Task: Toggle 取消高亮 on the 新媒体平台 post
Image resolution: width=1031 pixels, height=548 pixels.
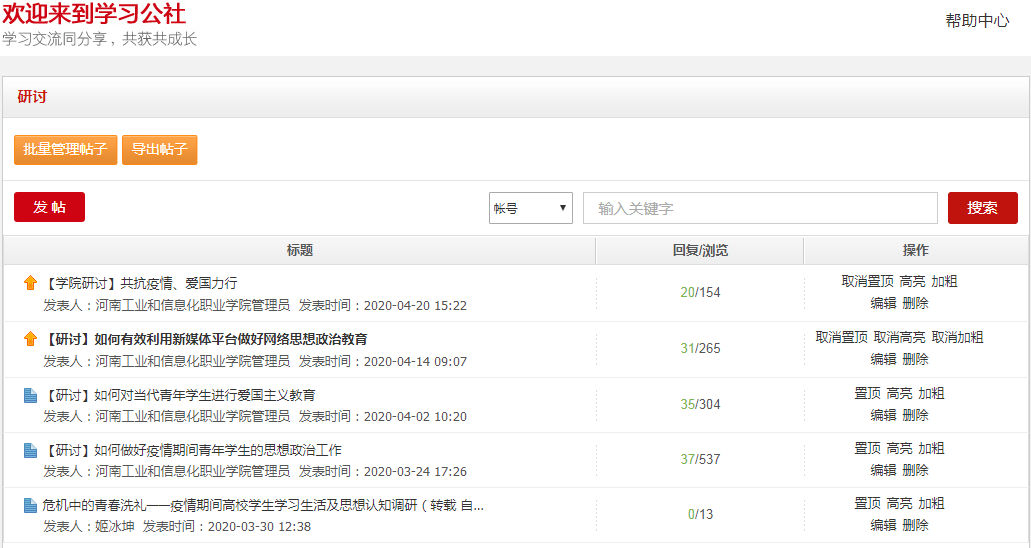Action: pyautogui.click(x=899, y=338)
